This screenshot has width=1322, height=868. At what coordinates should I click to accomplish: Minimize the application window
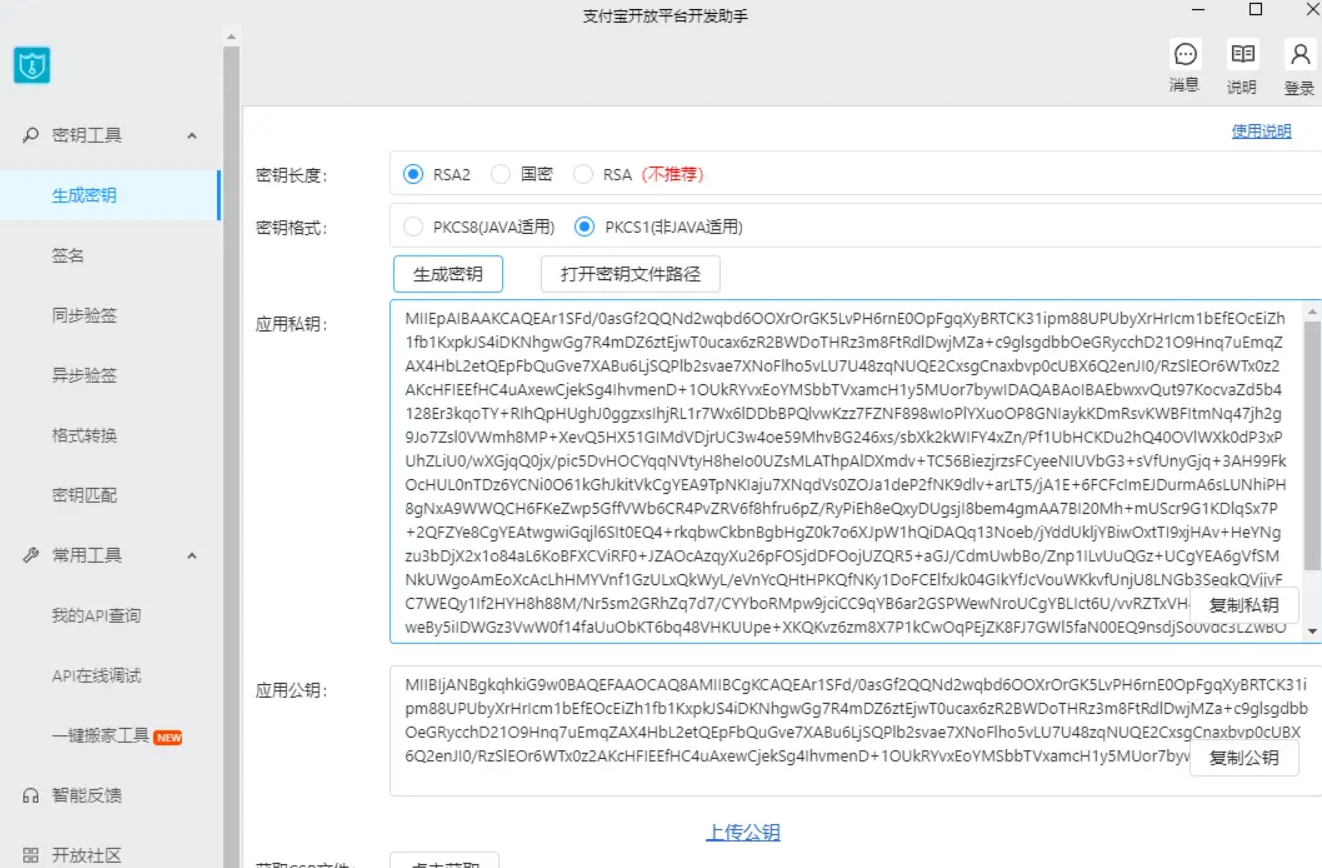tap(1198, 9)
